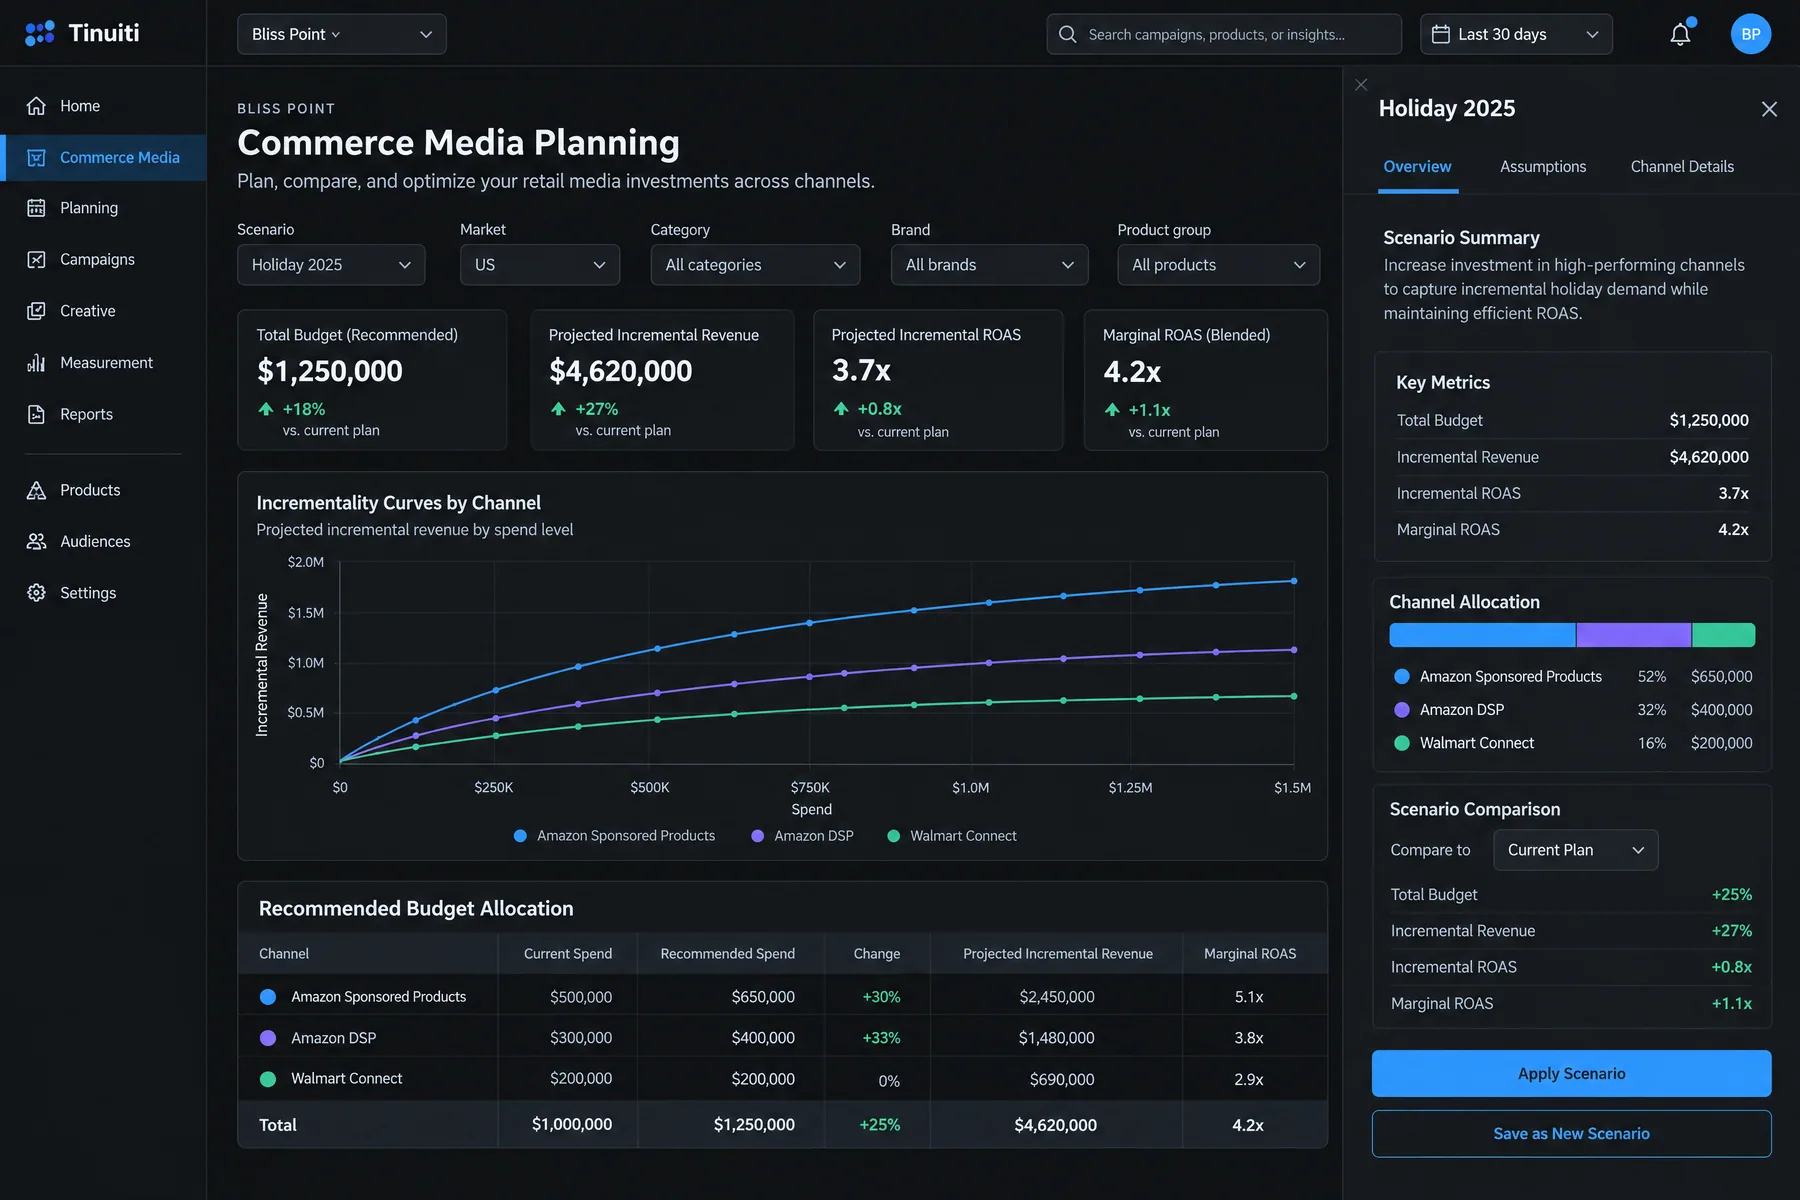1800x1200 pixels.
Task: Click the blue Amazon Sponsored Products allocation bar
Action: click(x=1482, y=635)
